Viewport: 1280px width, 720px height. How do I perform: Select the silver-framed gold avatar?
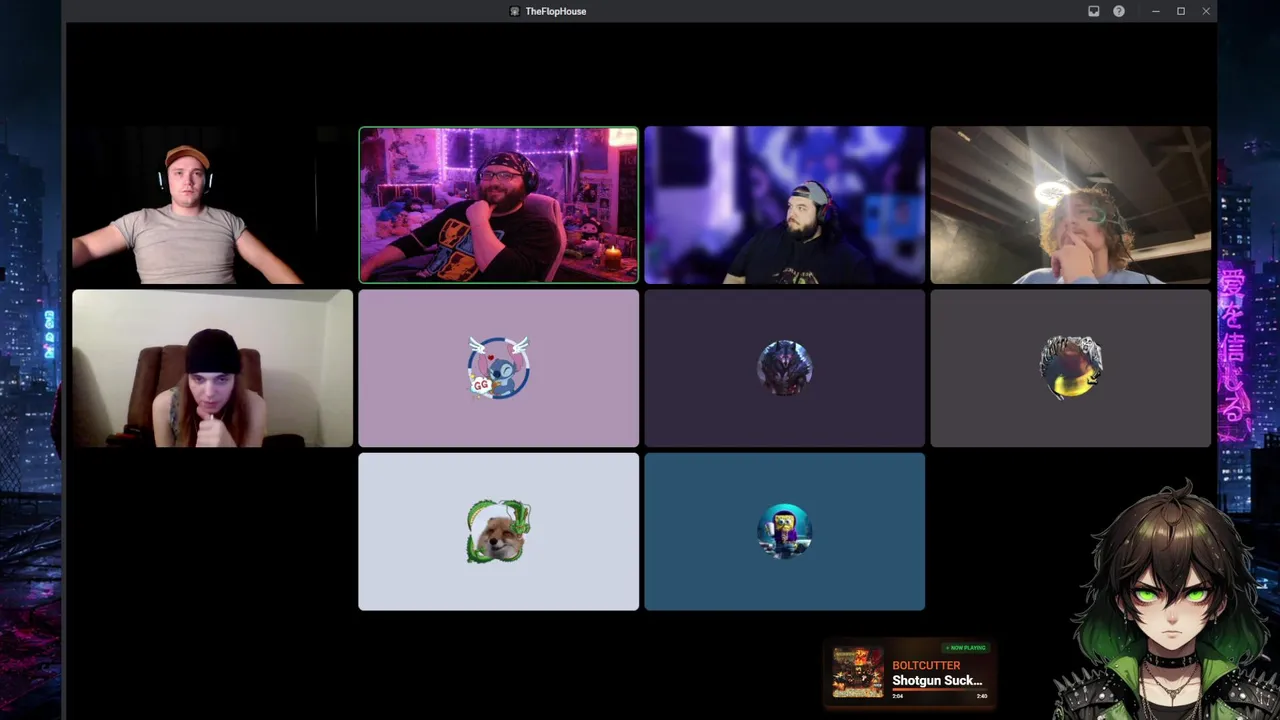[x=1070, y=368]
